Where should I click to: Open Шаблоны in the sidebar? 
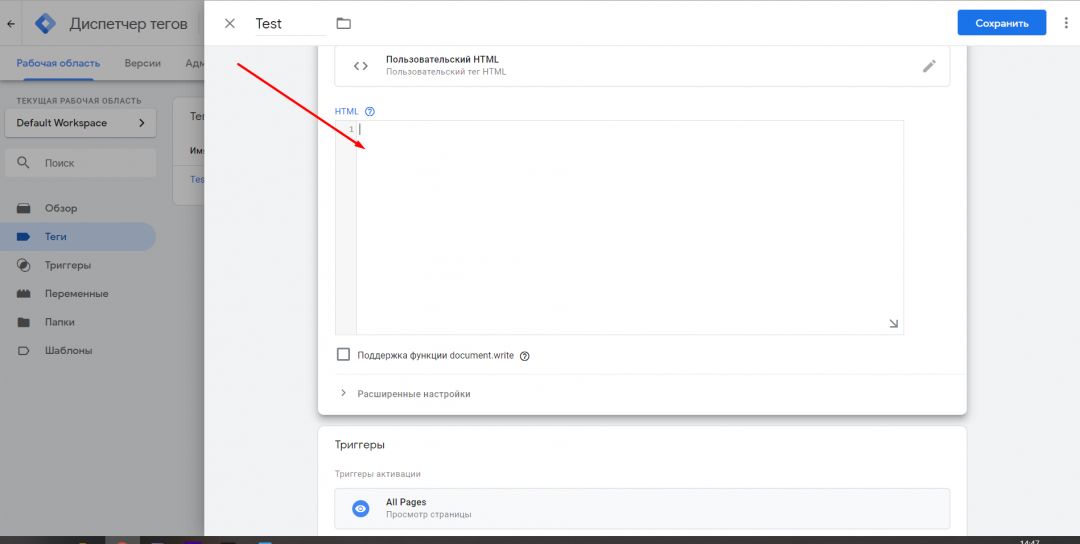[78, 351]
